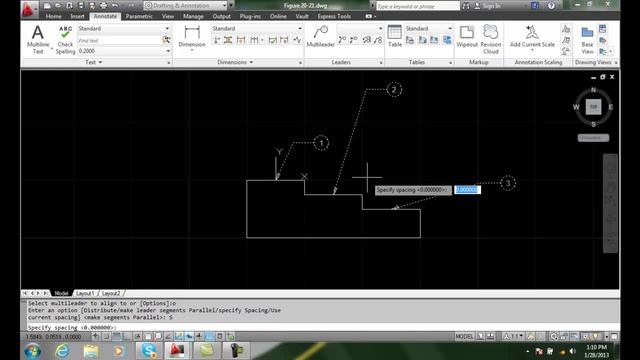The width and height of the screenshot is (640, 360).
Task: Expand the Dimension tool flyout arrow
Action: click(192, 50)
